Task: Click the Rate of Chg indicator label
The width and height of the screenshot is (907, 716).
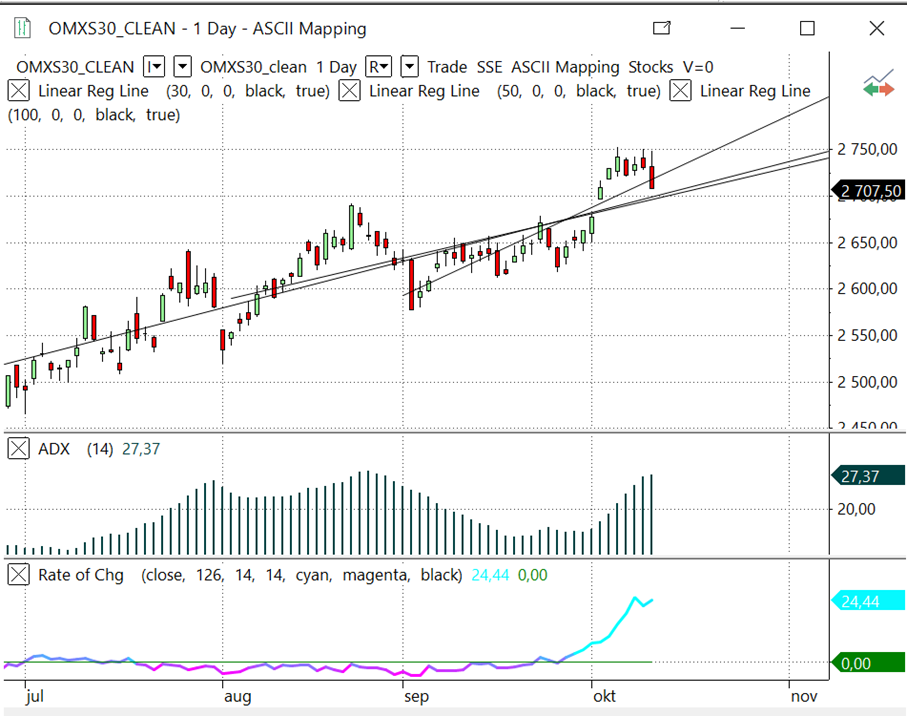Action: [x=81, y=575]
